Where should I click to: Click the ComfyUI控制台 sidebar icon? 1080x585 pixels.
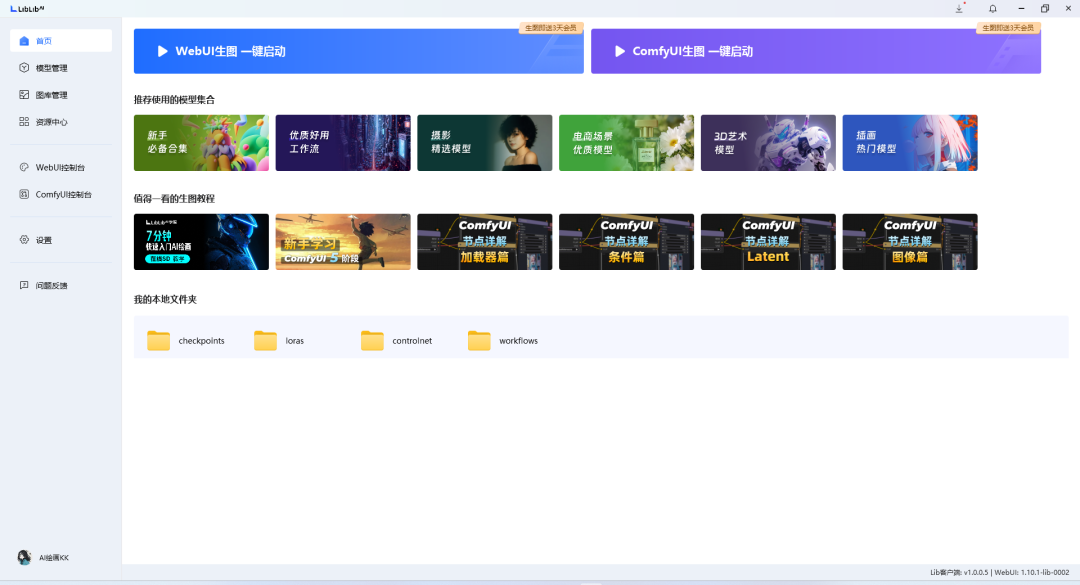pyautogui.click(x=24, y=194)
